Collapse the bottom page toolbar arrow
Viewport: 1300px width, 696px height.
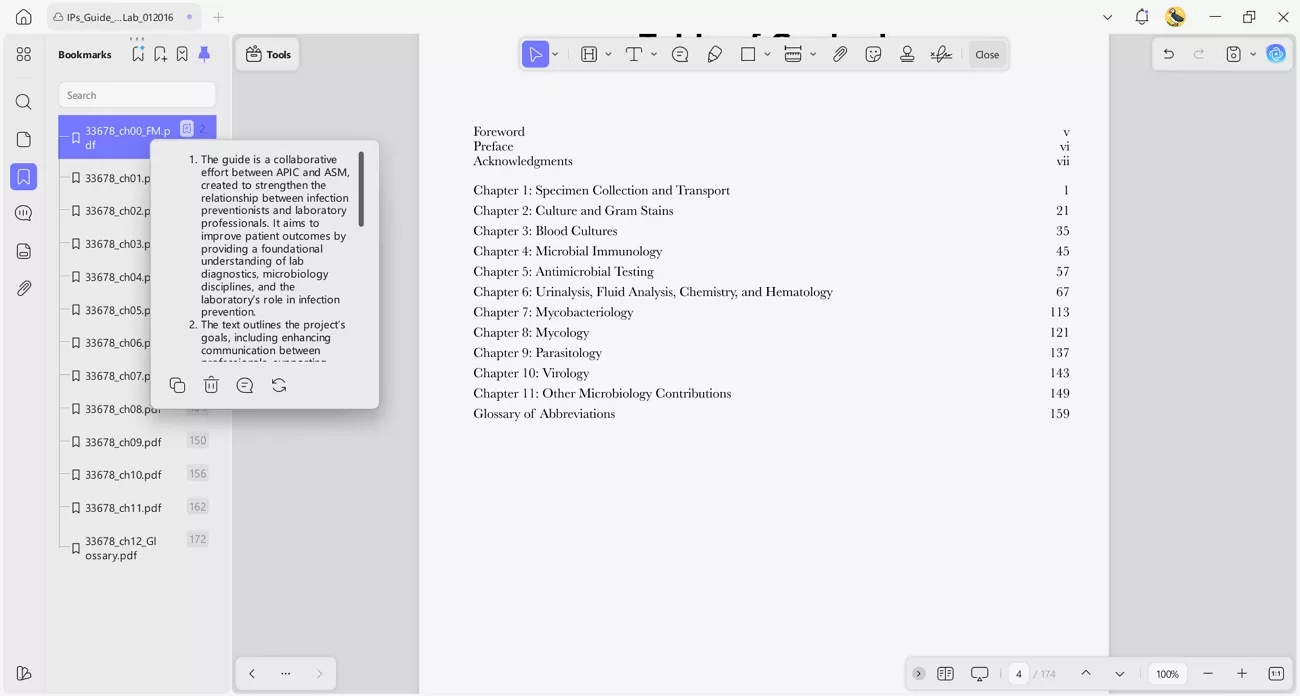[919, 674]
